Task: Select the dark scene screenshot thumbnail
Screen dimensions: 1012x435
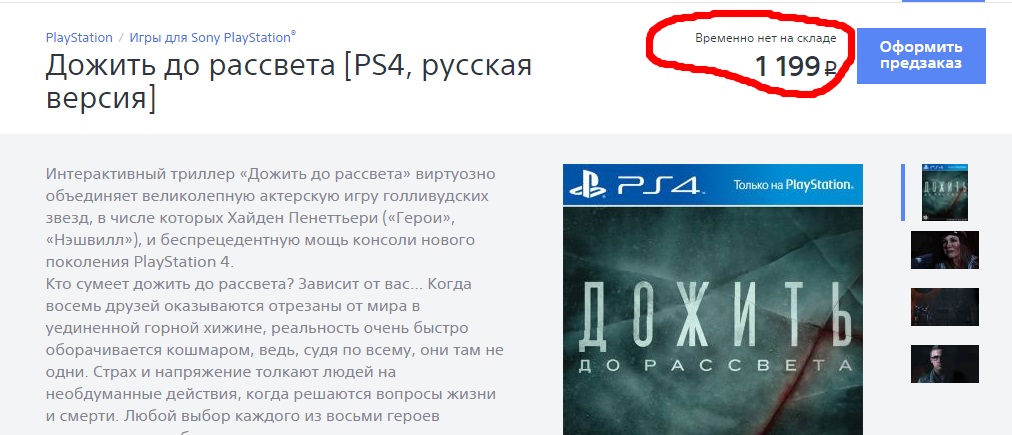Action: pos(945,307)
